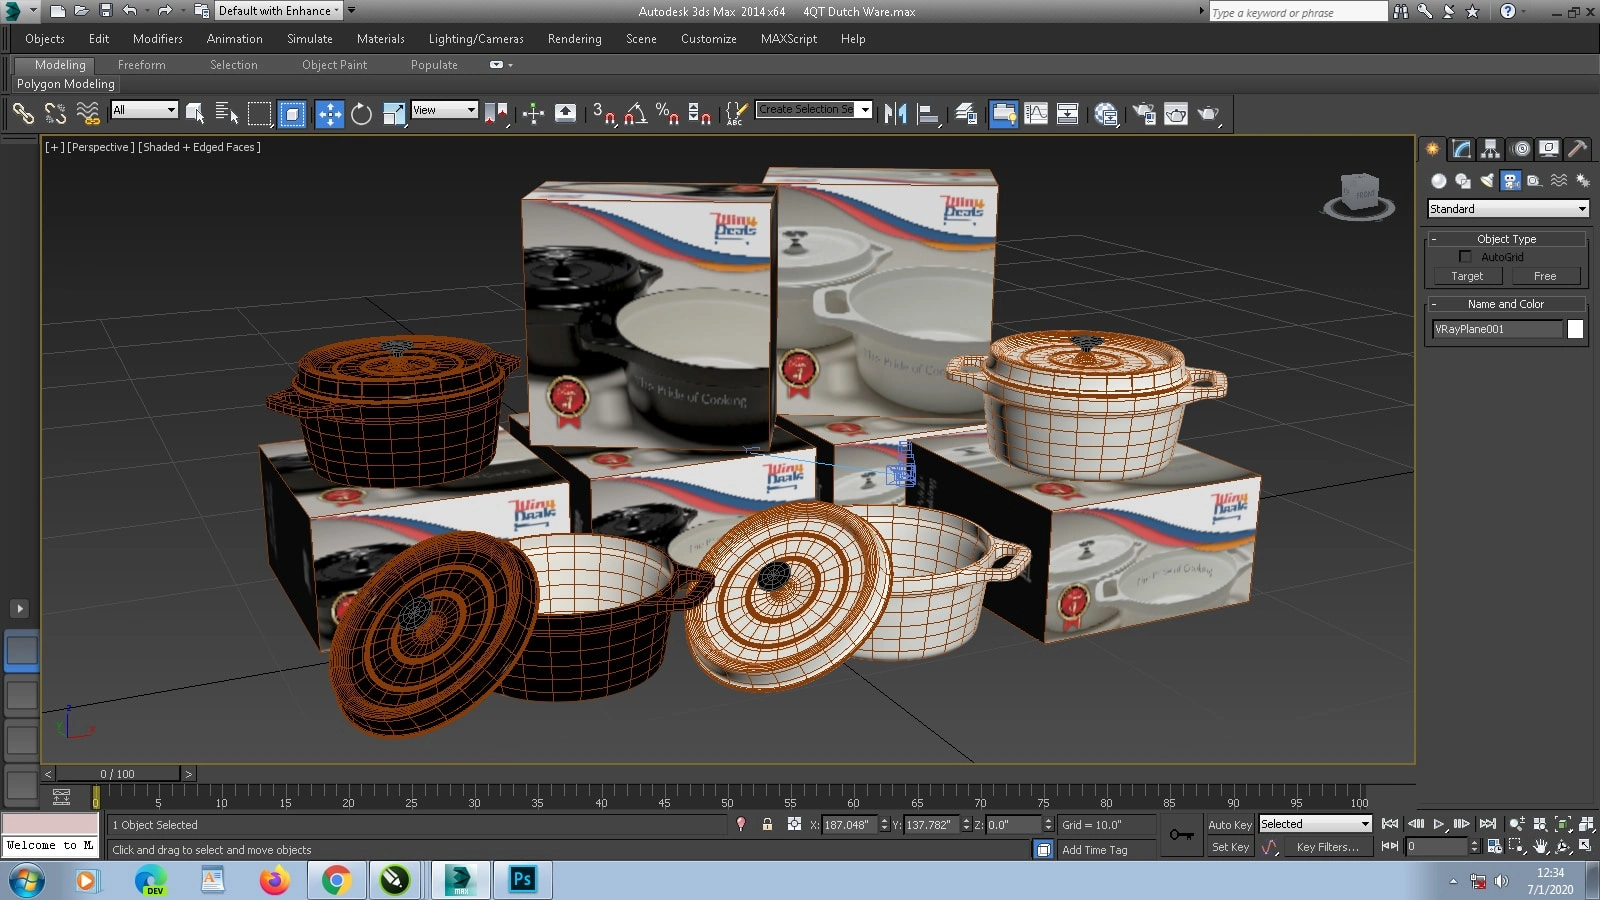This screenshot has width=1600, height=900.
Task: Open the All selection filter dropdown
Action: 145,110
